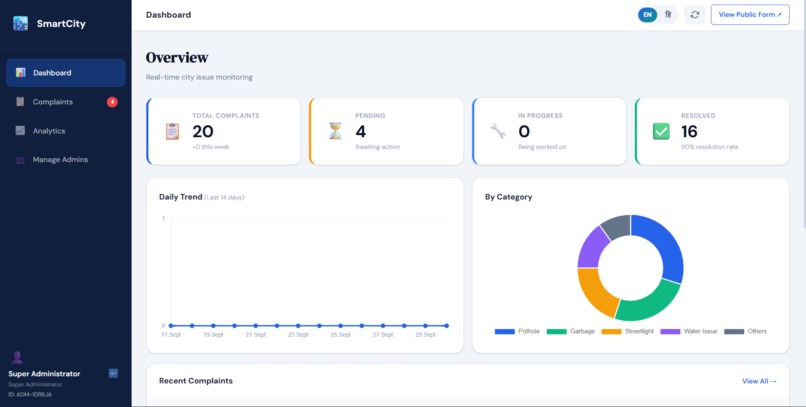This screenshot has width=806, height=407.
Task: Switch language to EN
Action: pos(647,14)
